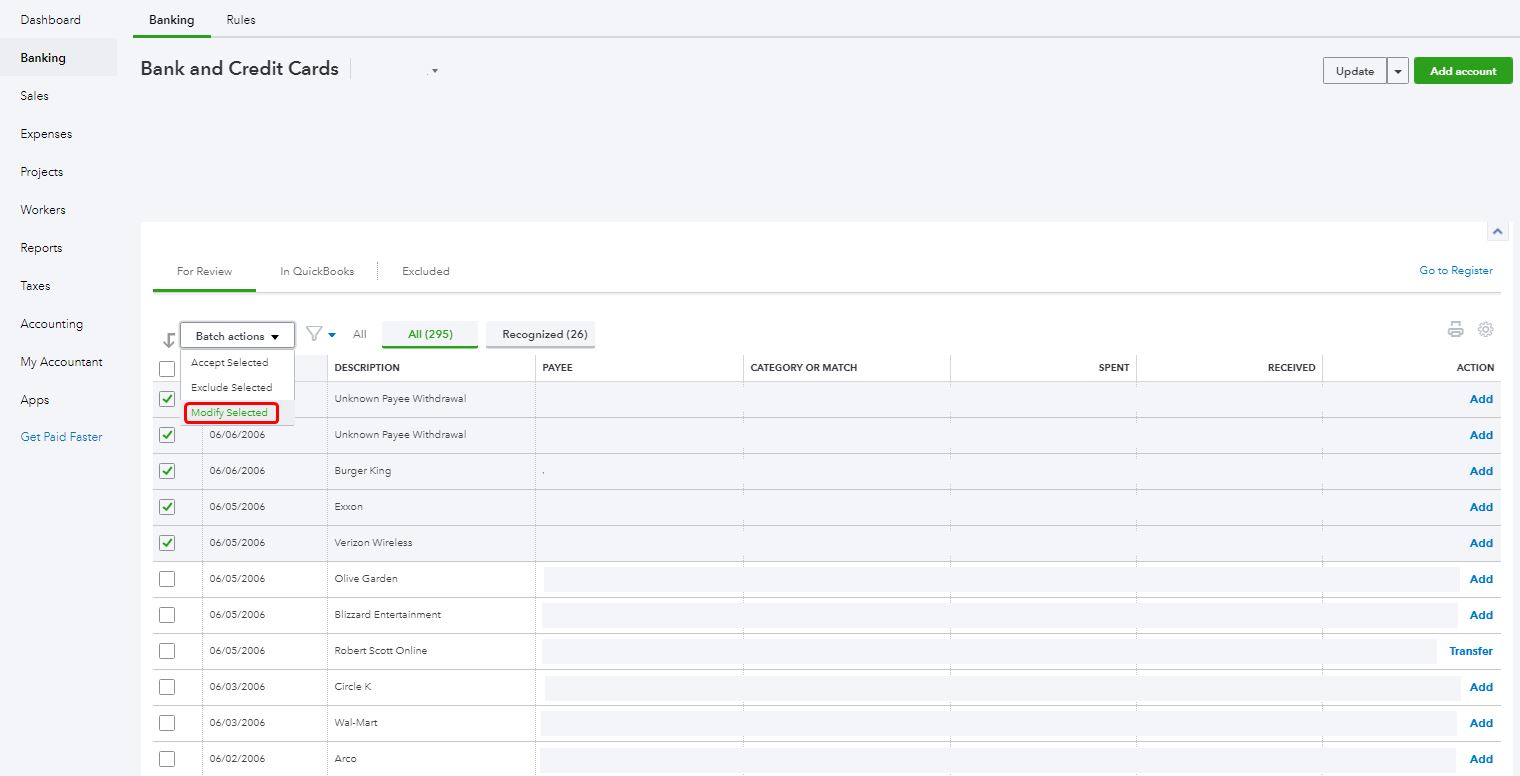Check the Wal-Mart row checkbox
The width and height of the screenshot is (1520, 776).
coord(167,723)
